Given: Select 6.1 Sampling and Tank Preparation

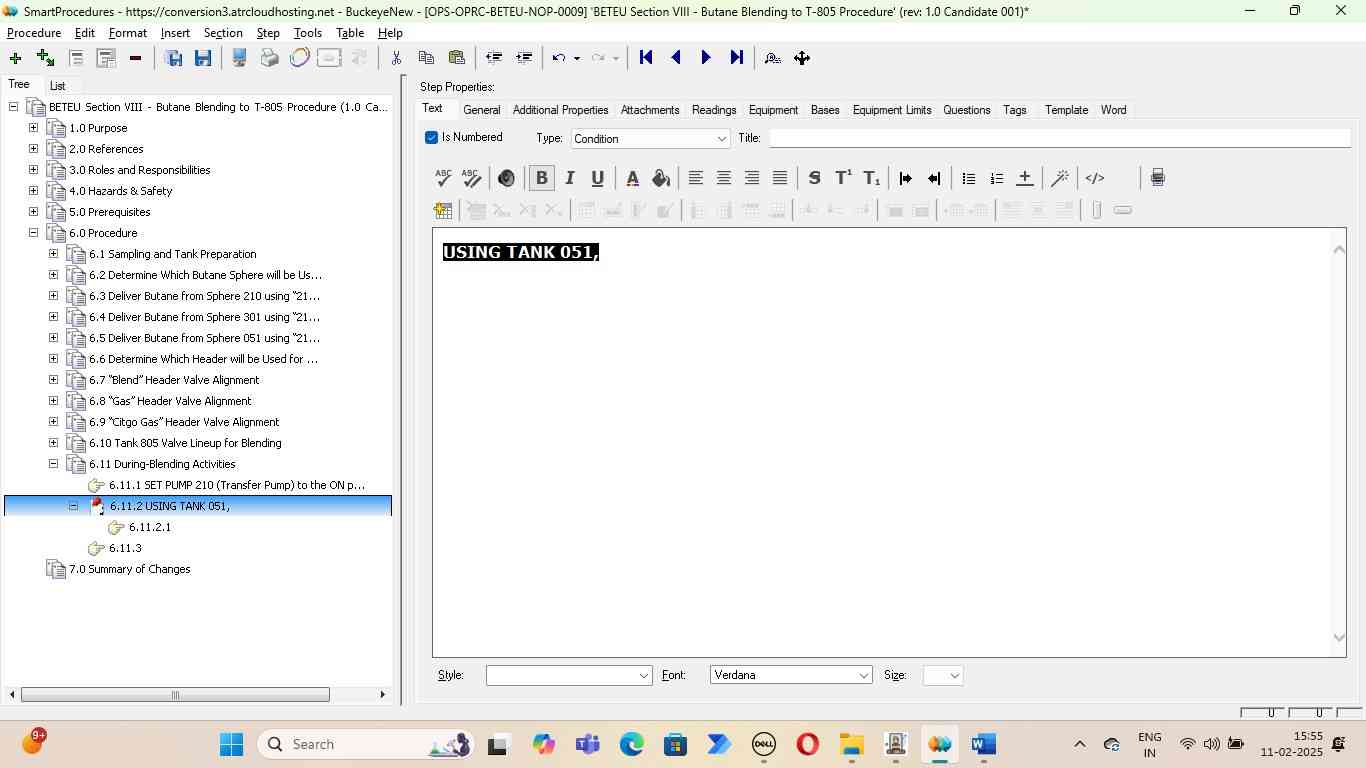Looking at the screenshot, I should pos(173,254).
